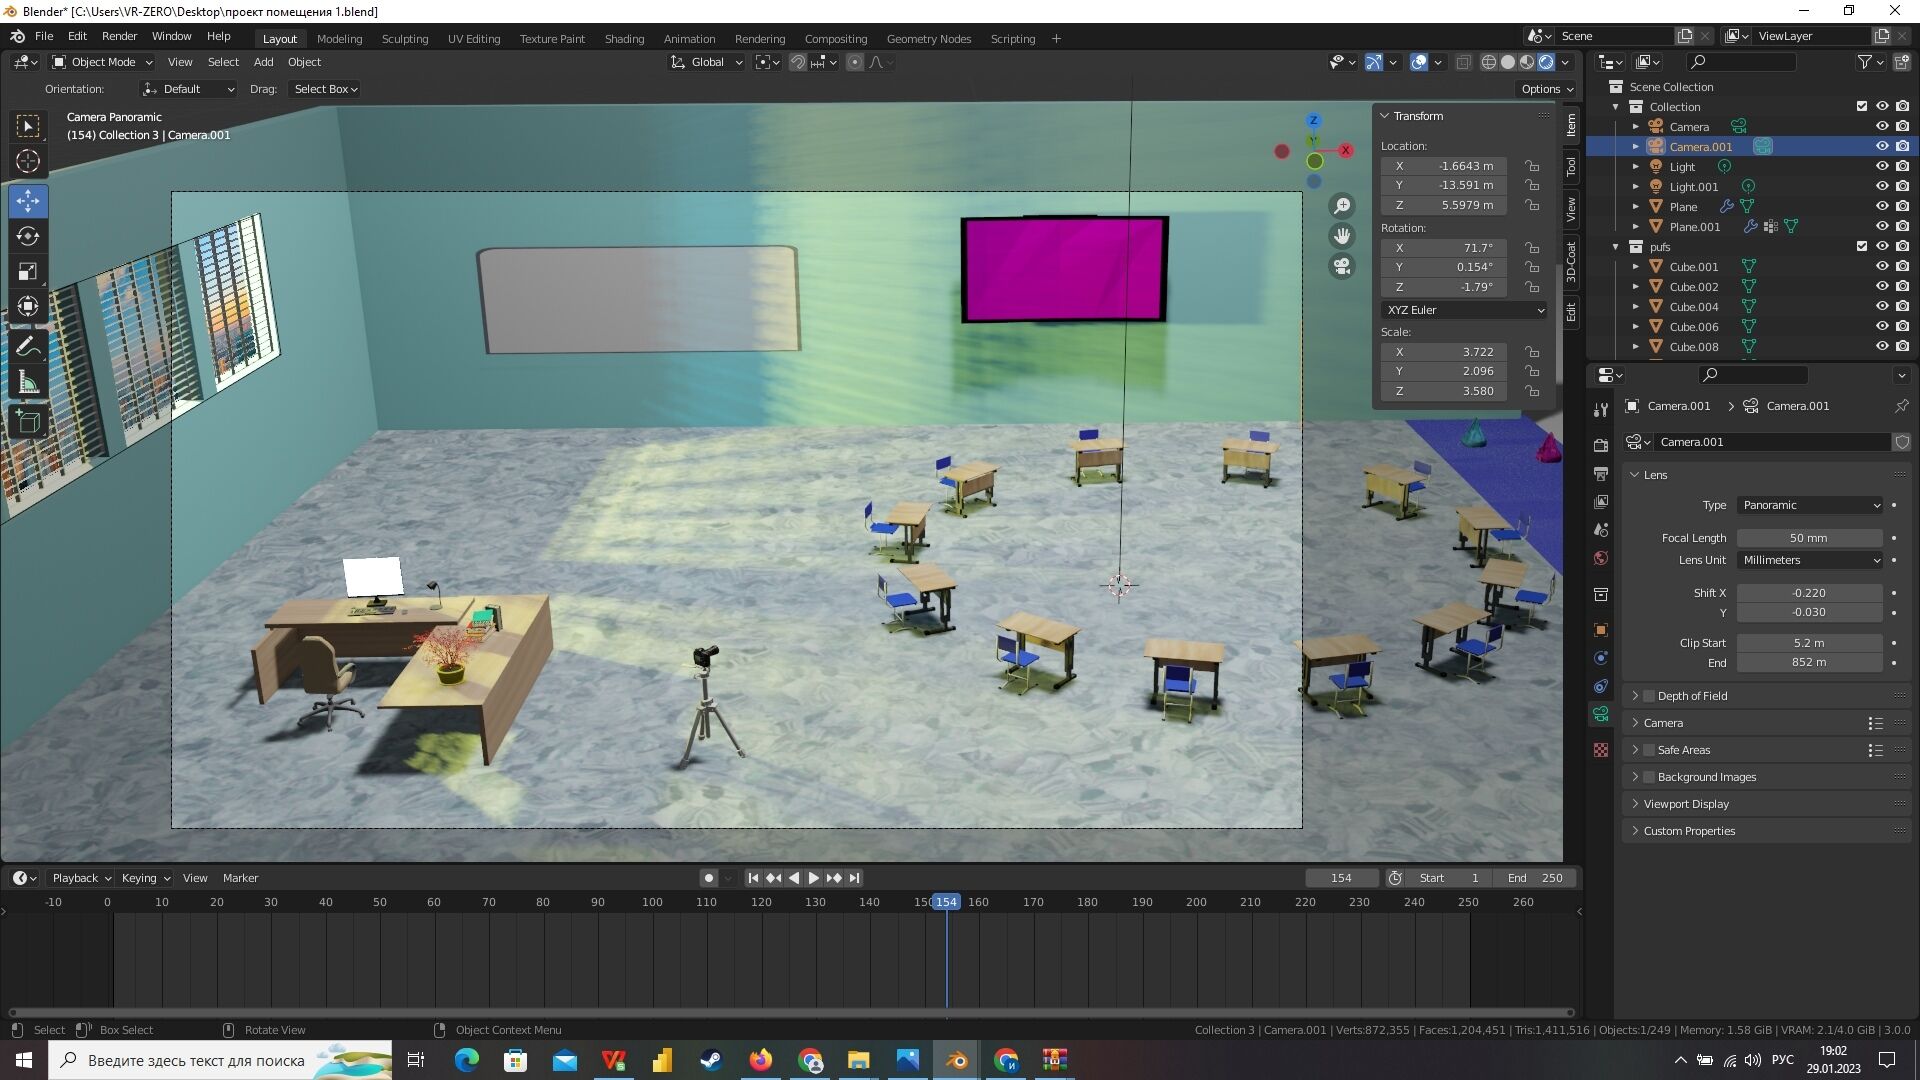Viewport: 1920px width, 1080px height.
Task: Click the Focal Length field
Action: tap(1808, 538)
